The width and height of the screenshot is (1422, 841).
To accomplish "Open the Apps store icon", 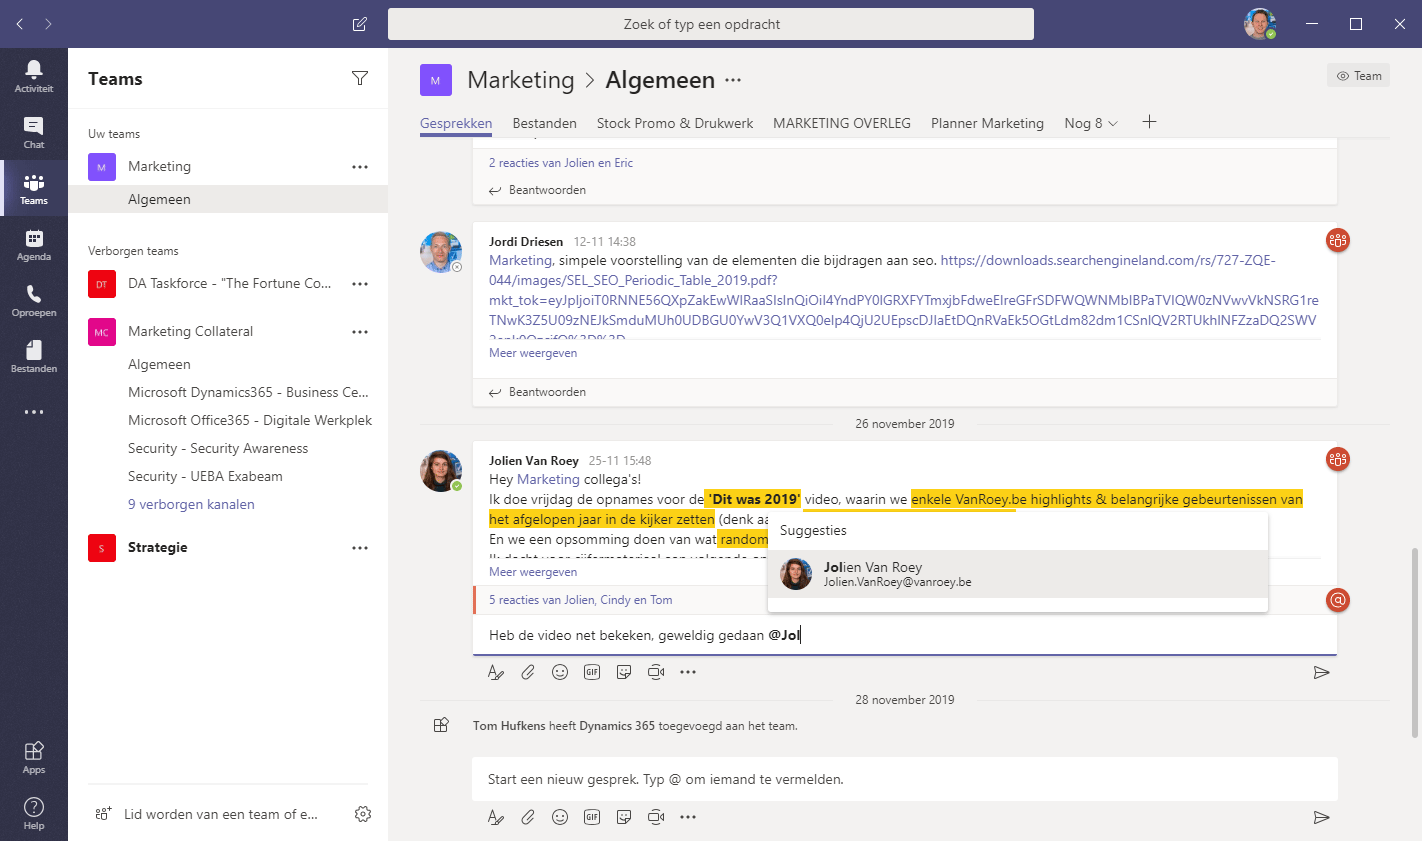I will pos(34,757).
